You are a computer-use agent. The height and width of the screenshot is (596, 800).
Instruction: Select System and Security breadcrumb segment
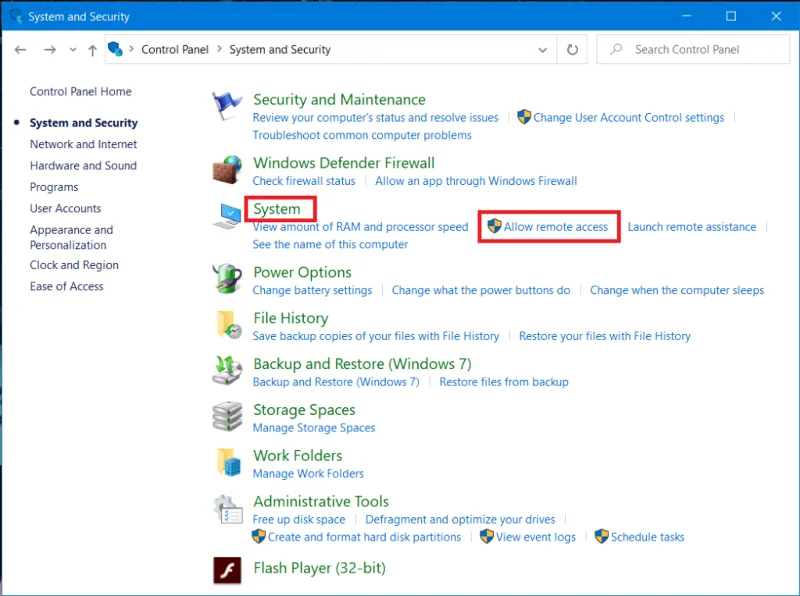point(280,49)
